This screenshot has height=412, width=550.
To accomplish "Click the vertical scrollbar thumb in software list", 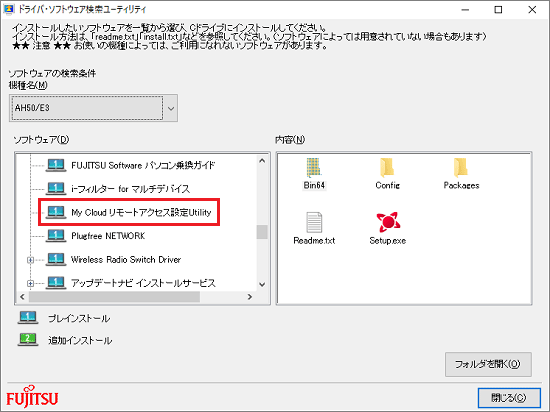I will (262, 232).
